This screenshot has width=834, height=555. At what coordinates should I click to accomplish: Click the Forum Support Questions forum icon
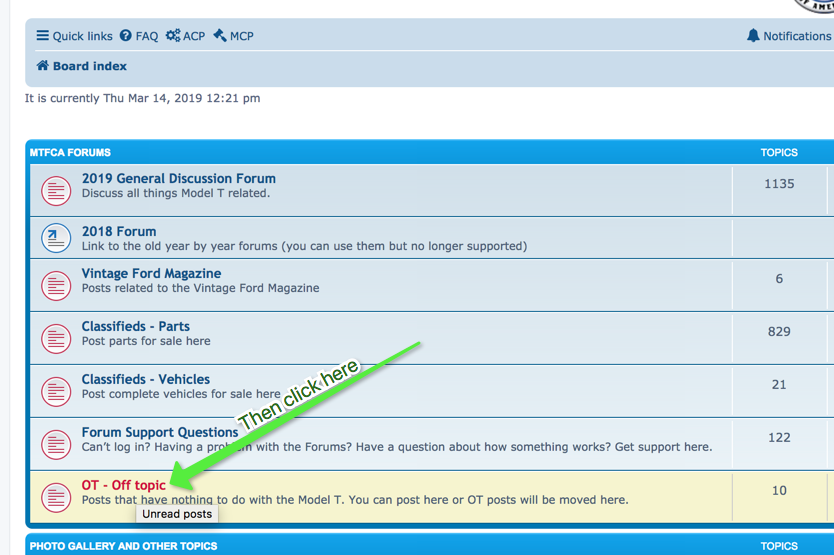coord(56,444)
